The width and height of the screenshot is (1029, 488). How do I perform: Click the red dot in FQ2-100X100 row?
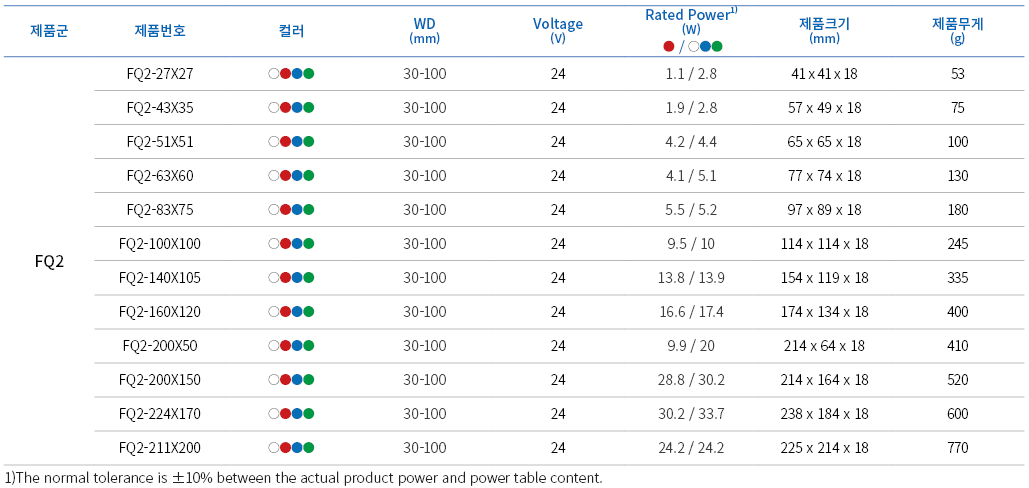coord(285,243)
